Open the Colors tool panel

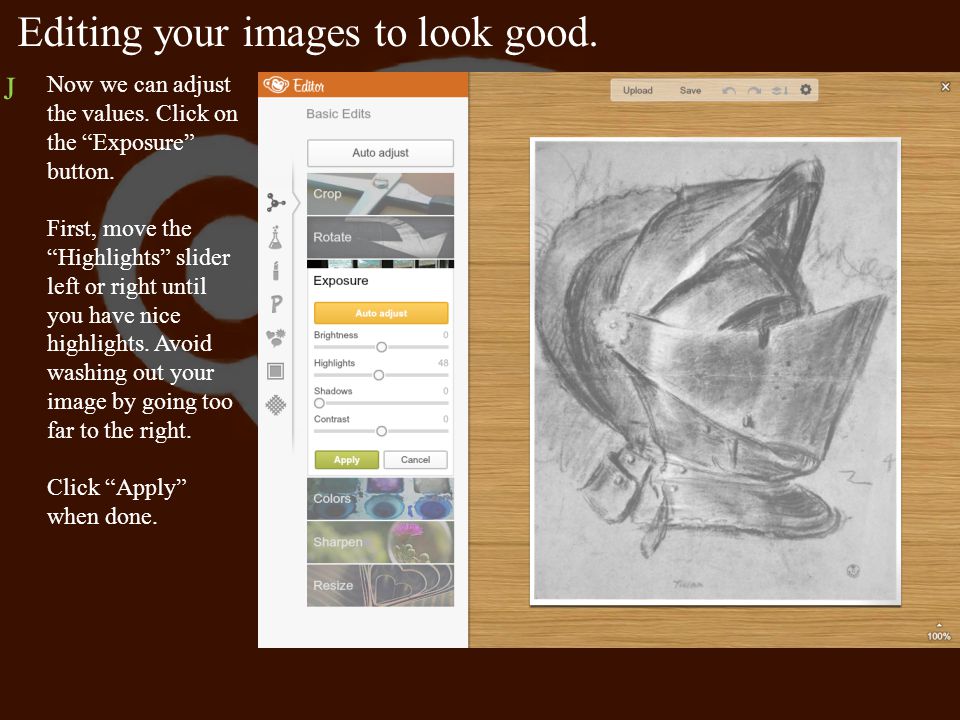[380, 498]
